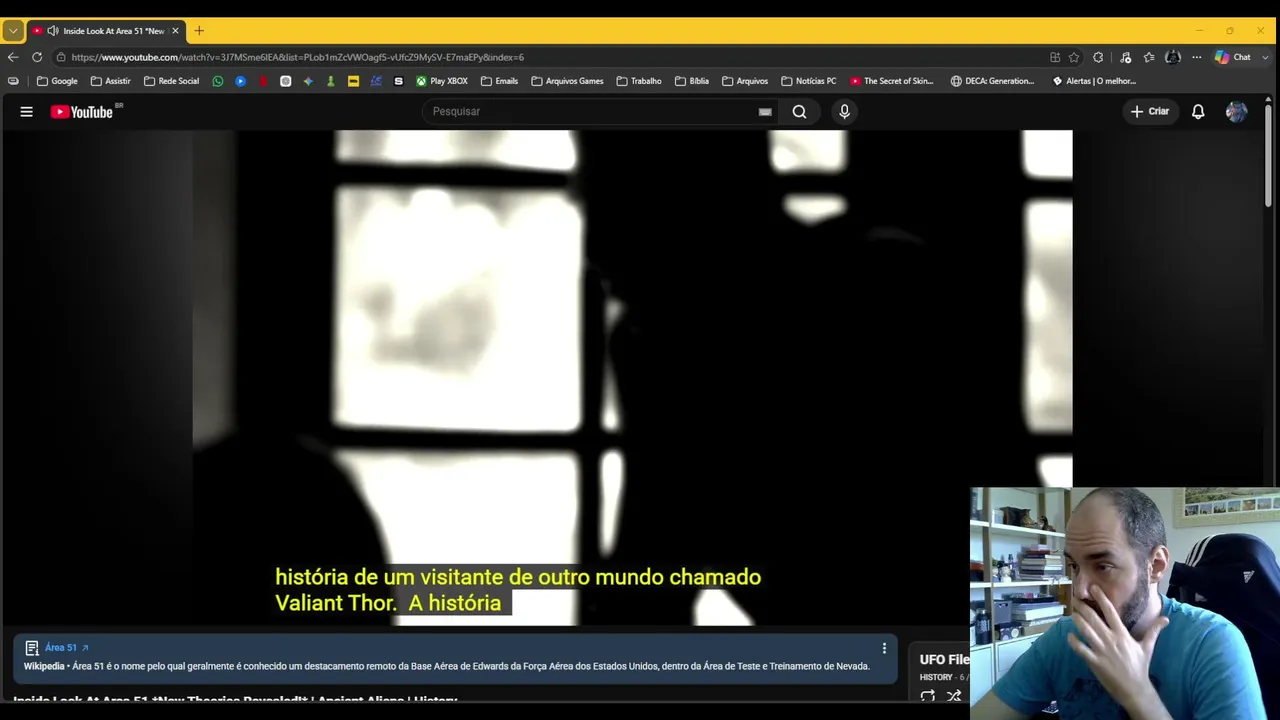
Task: Open The Secret of Skin bookmark
Action: 892,81
